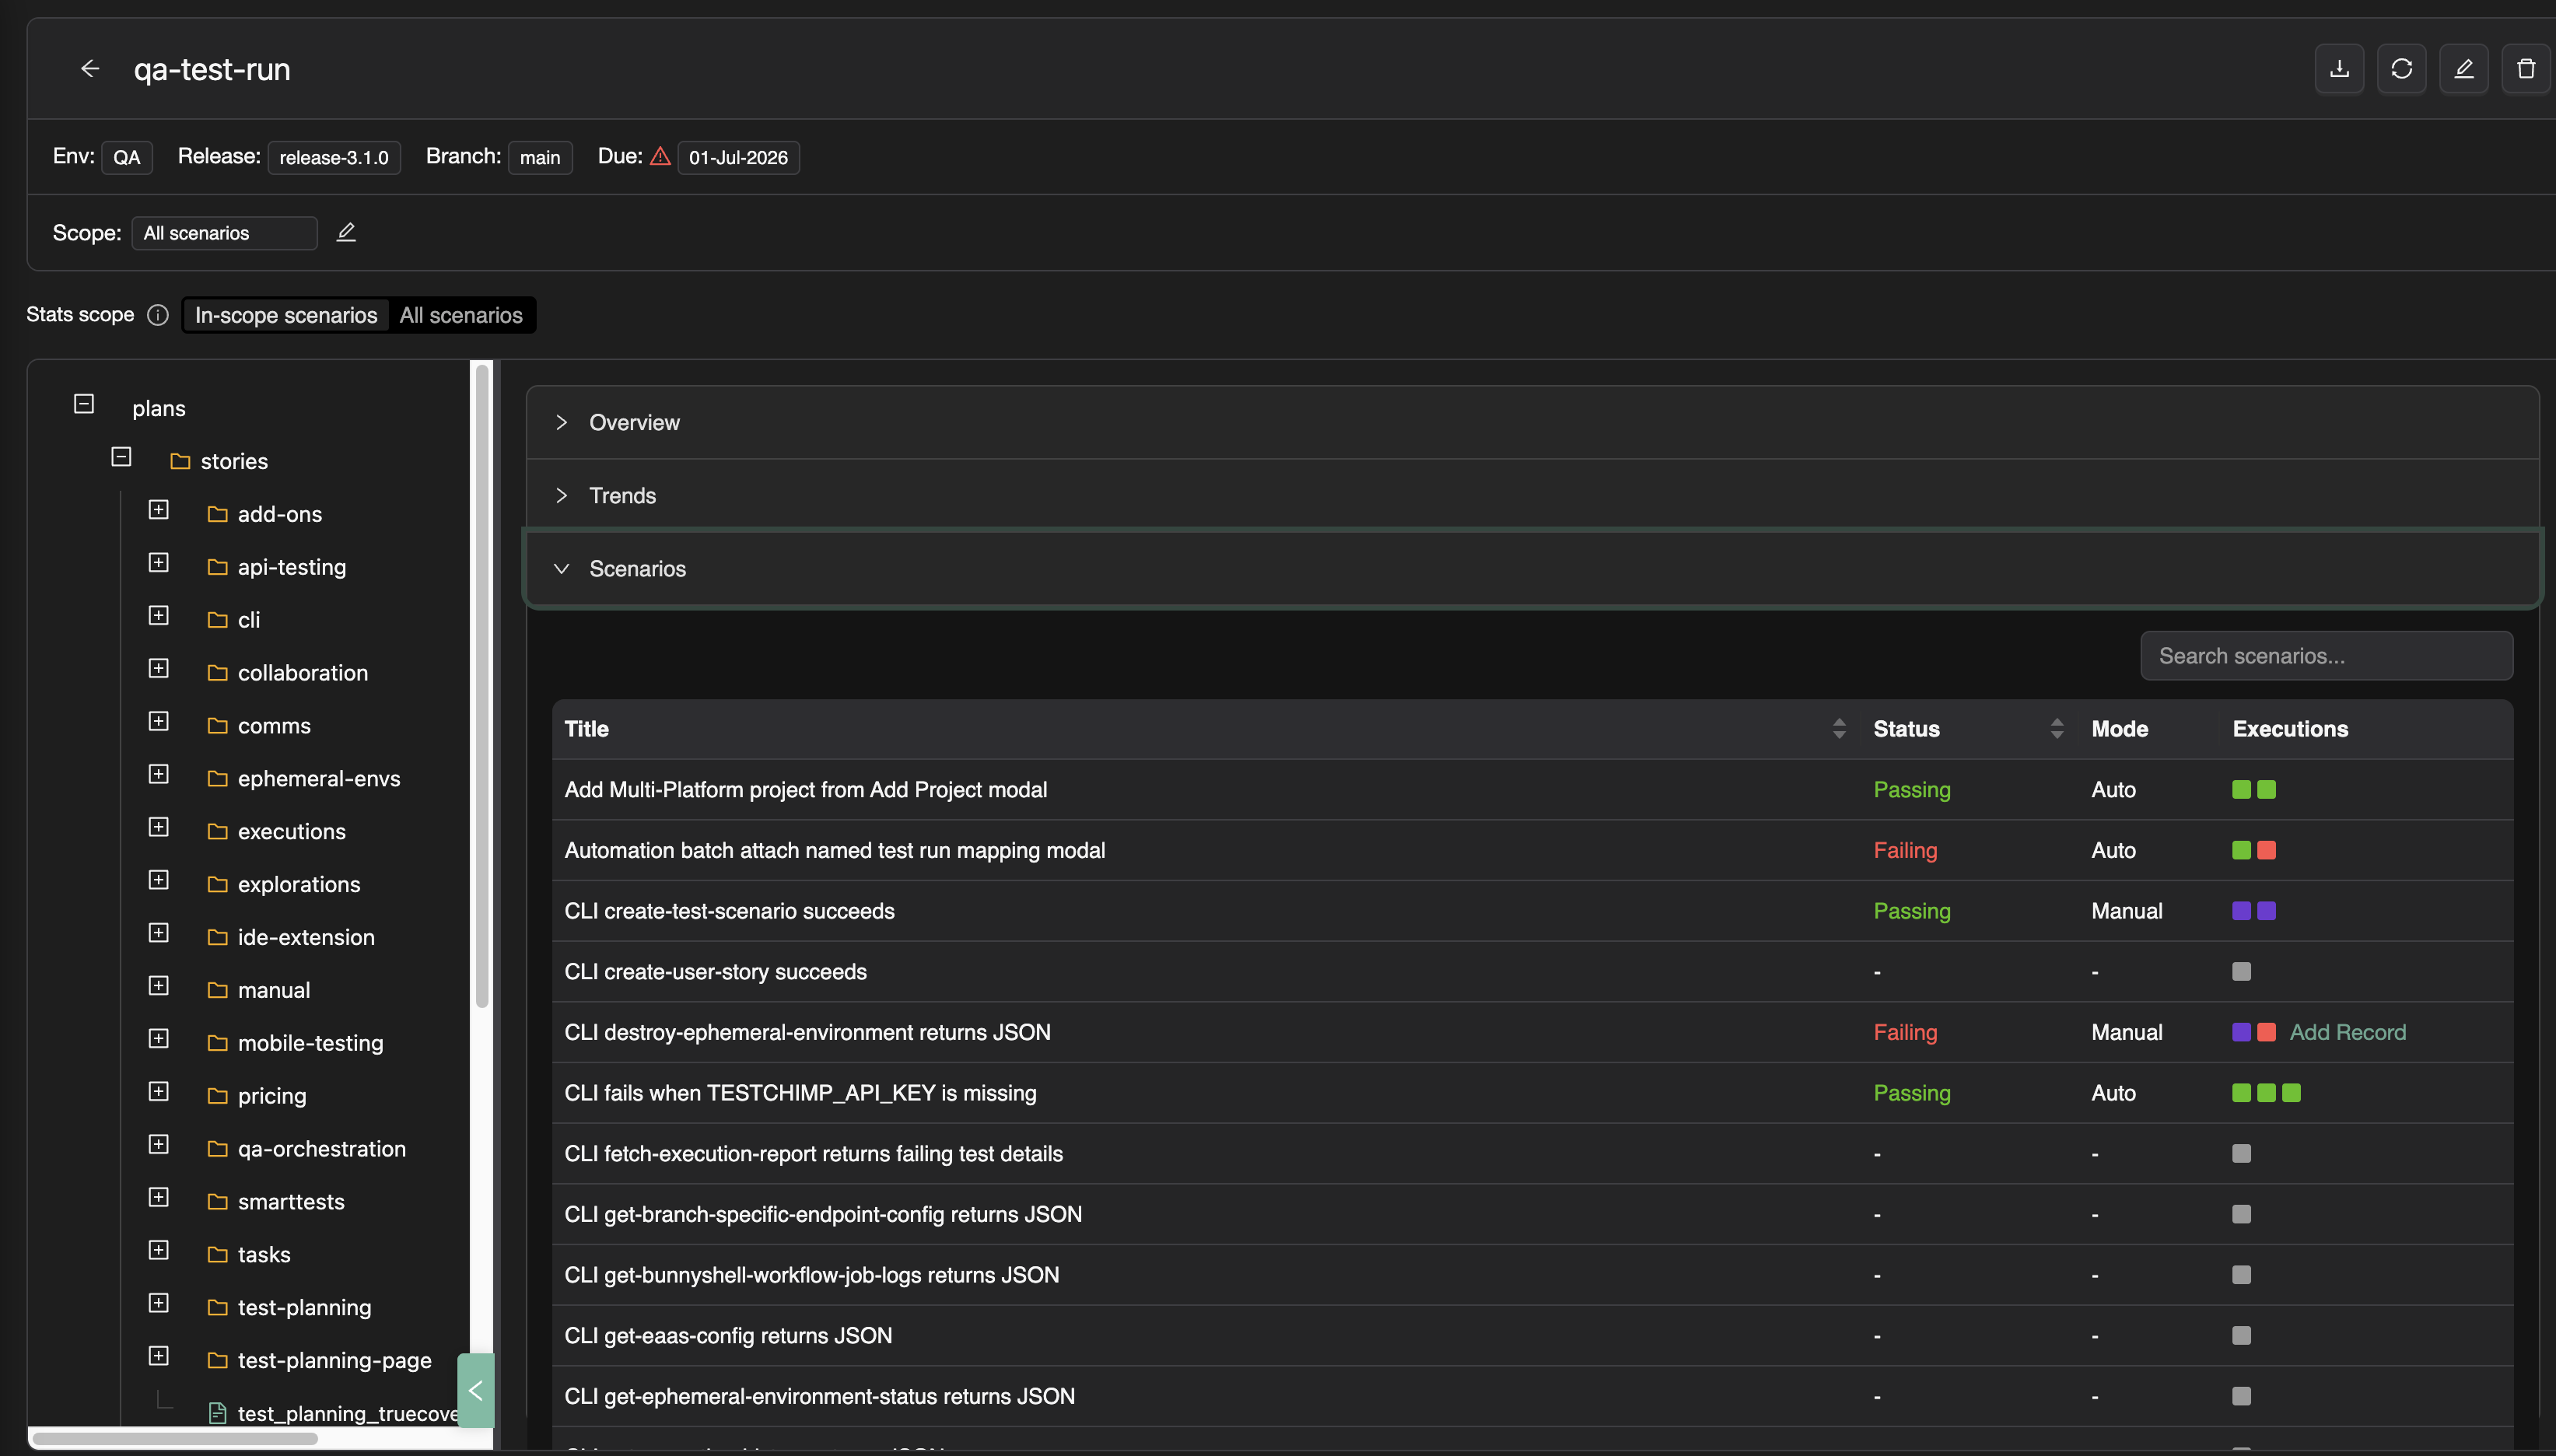
Task: Click the Mode column header
Action: 2119,729
